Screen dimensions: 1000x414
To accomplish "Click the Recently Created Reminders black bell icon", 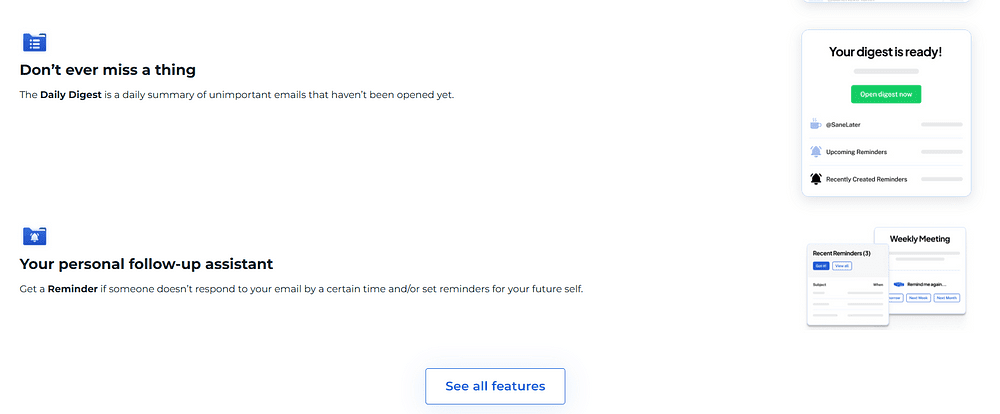I will click(816, 179).
